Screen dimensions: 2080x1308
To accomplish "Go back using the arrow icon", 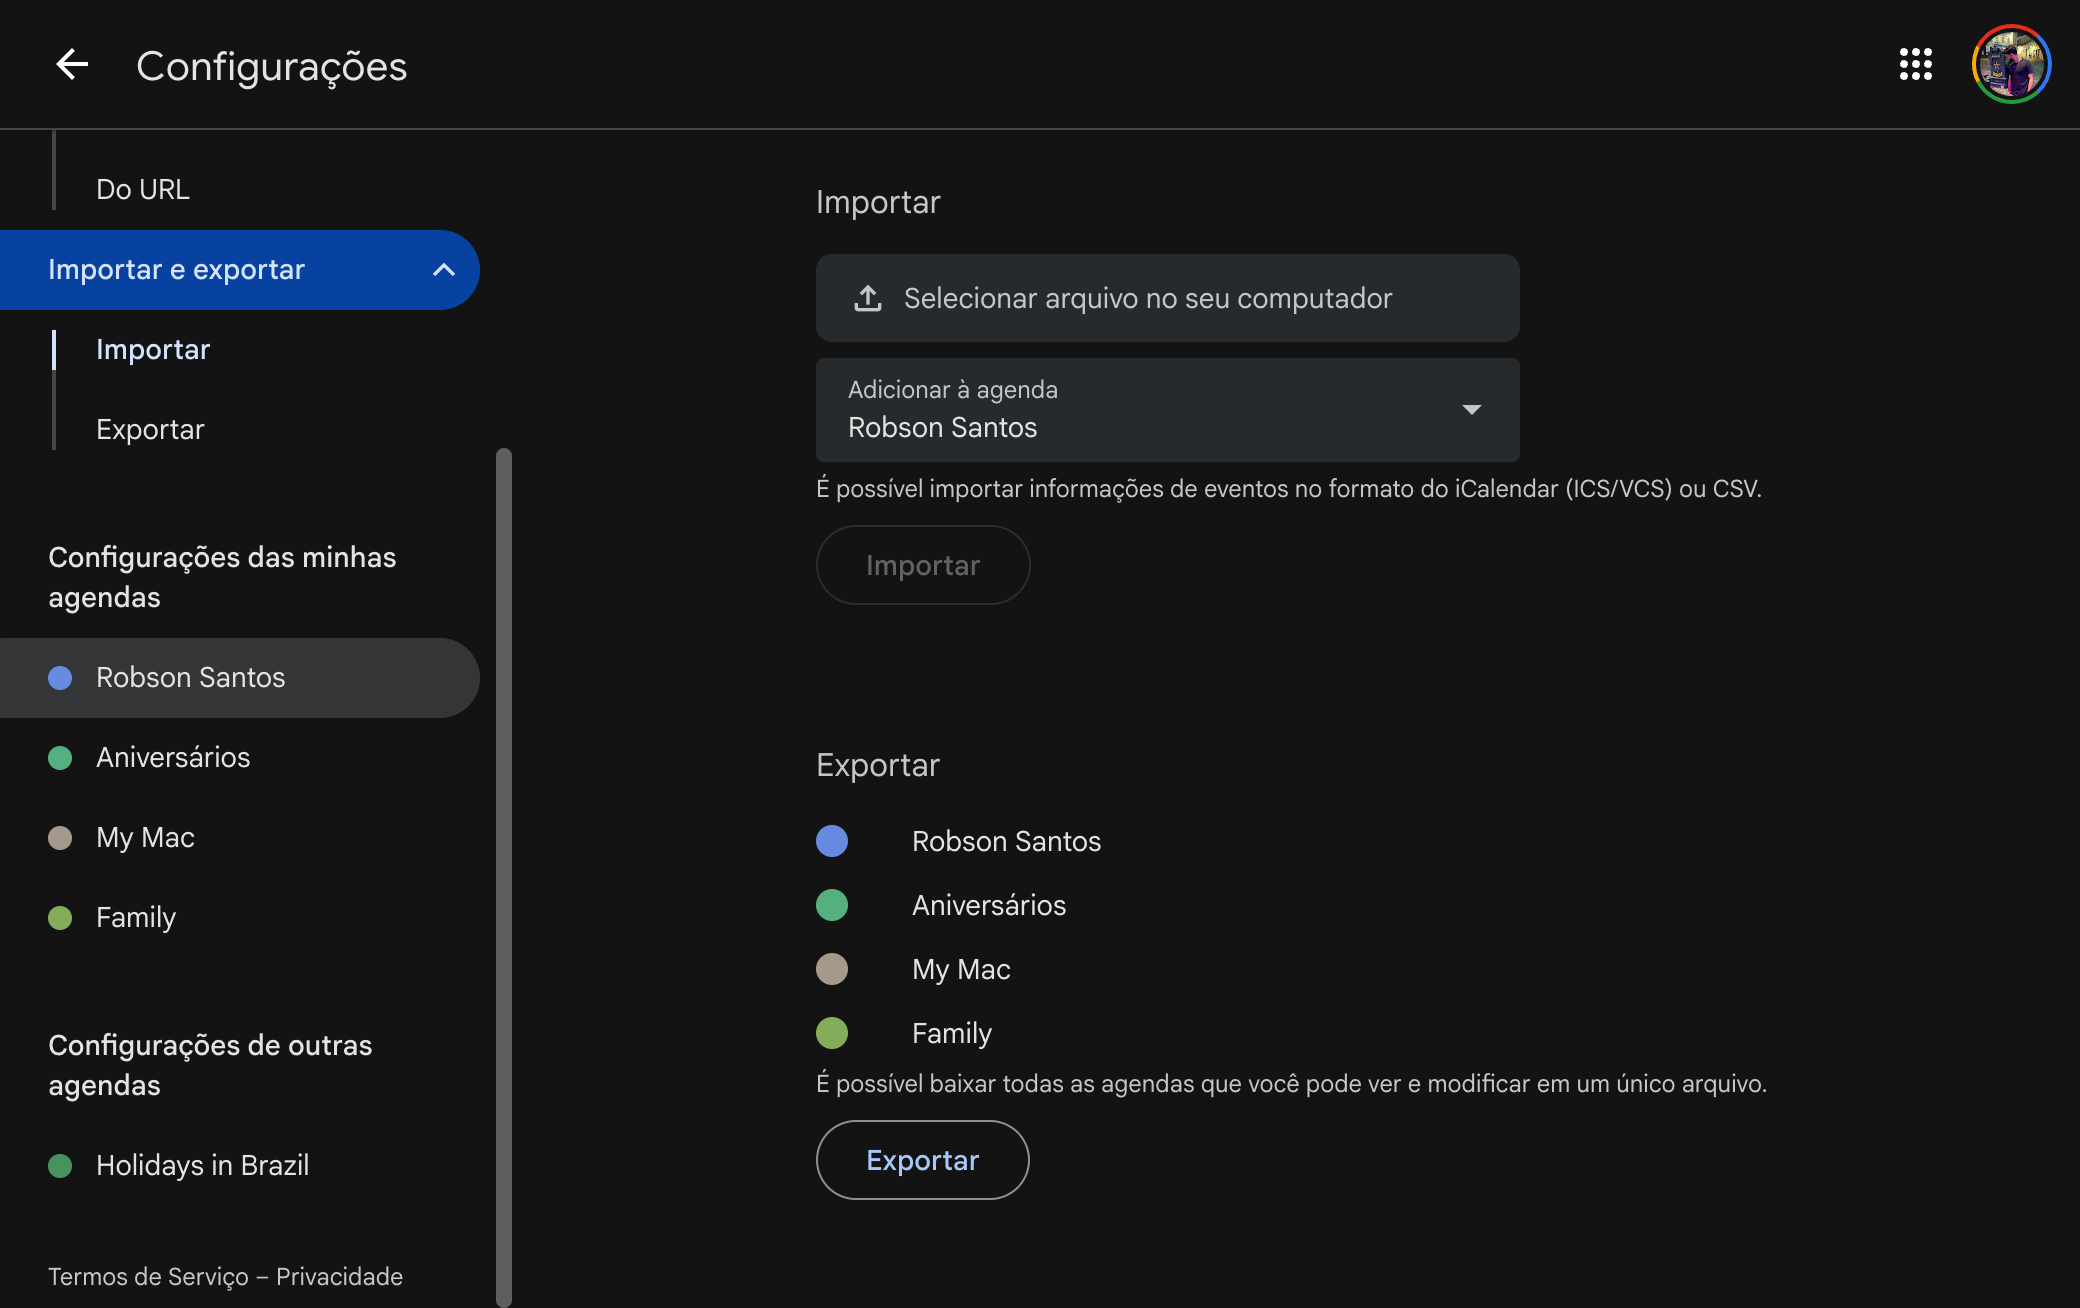I will tap(72, 65).
